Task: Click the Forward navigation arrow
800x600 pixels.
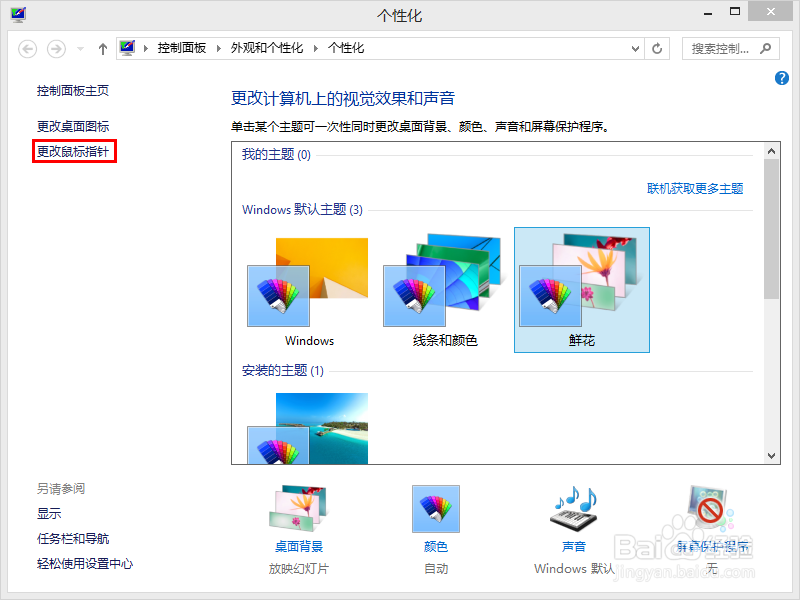Action: pos(56,49)
